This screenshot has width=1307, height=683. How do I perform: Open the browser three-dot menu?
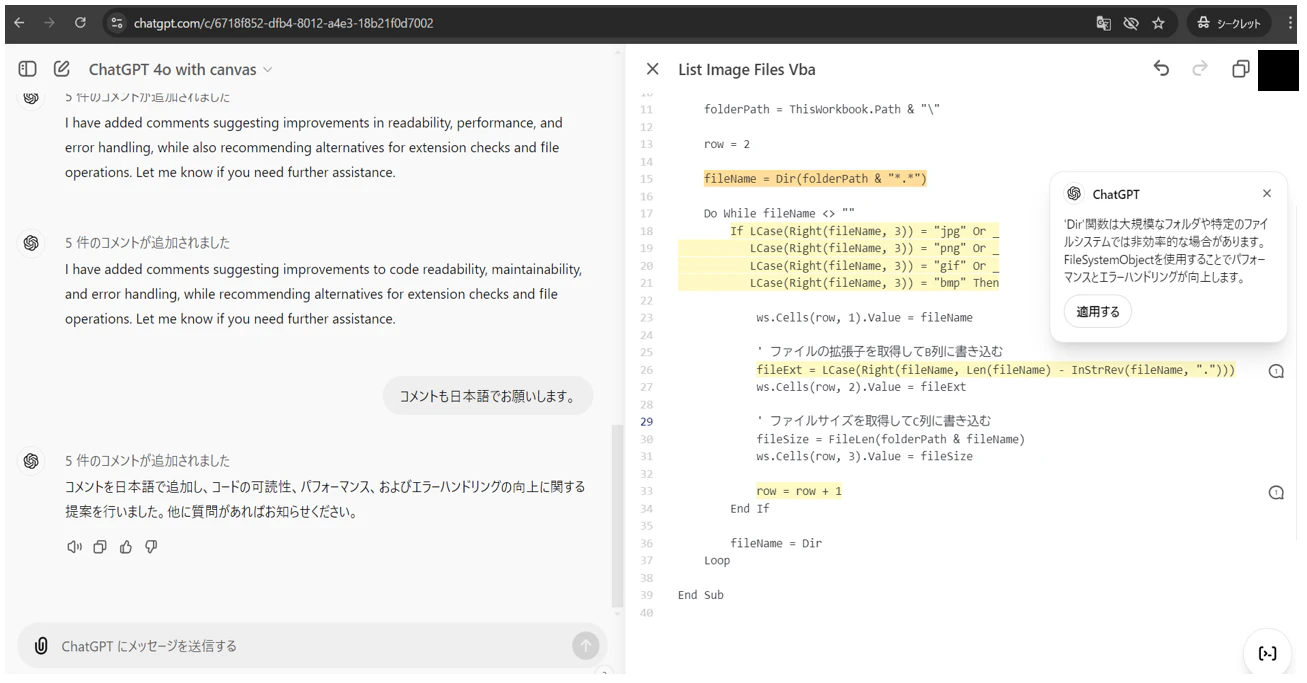(x=1290, y=22)
